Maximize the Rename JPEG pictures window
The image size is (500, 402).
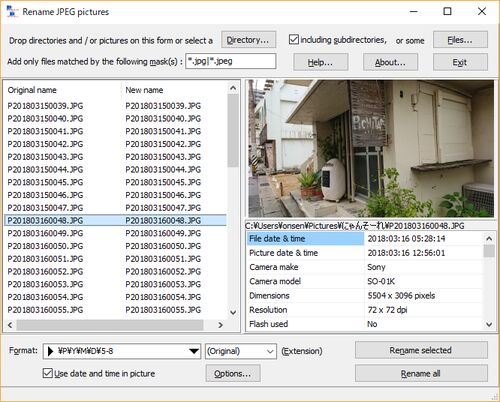coord(447,11)
